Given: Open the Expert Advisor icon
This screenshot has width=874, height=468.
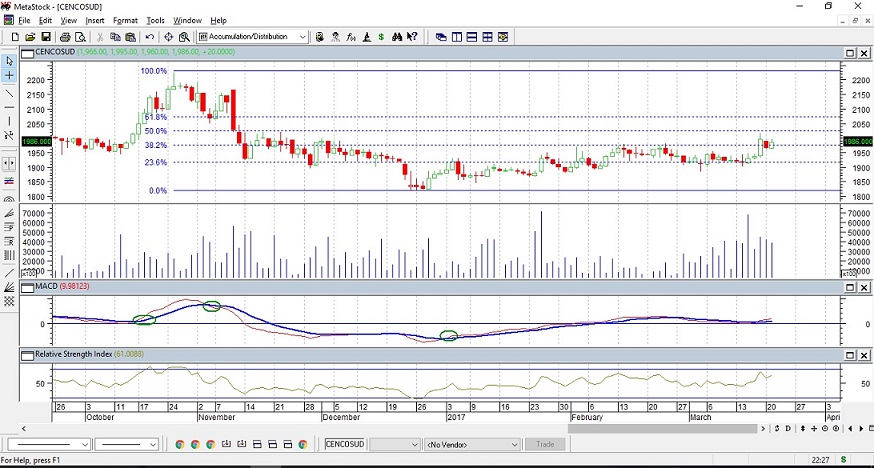Looking at the screenshot, I should point(336,37).
